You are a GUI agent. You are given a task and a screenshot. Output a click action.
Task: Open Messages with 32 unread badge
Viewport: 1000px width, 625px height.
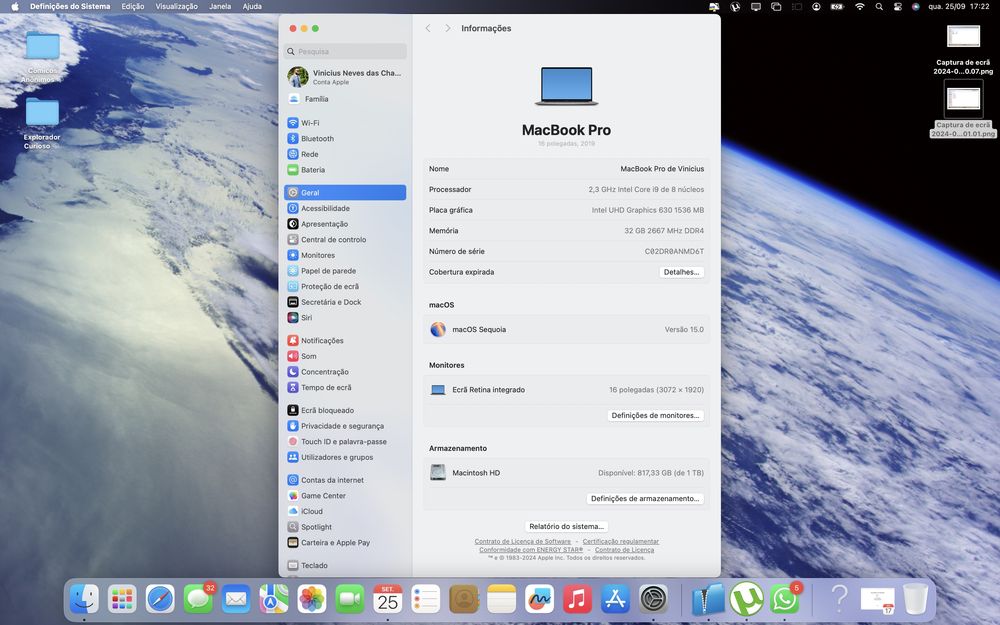pyautogui.click(x=198, y=599)
